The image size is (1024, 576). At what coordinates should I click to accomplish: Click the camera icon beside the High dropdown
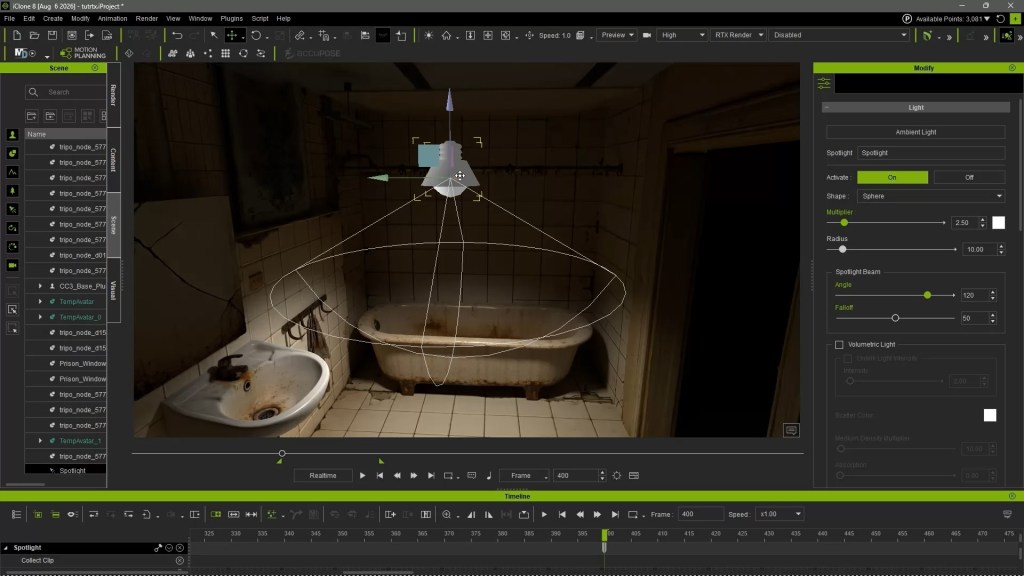pyautogui.click(x=647, y=35)
